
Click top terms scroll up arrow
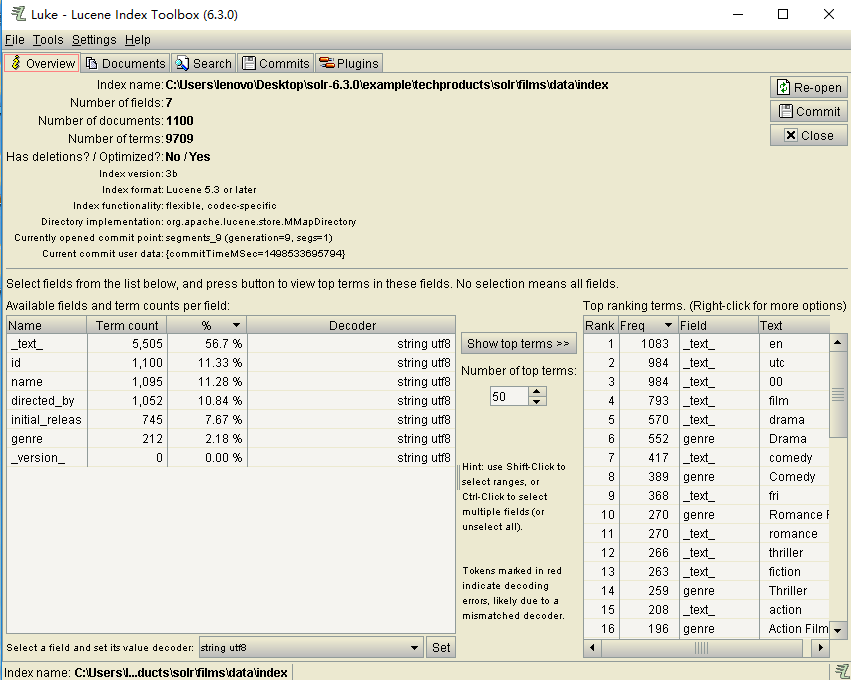837,342
